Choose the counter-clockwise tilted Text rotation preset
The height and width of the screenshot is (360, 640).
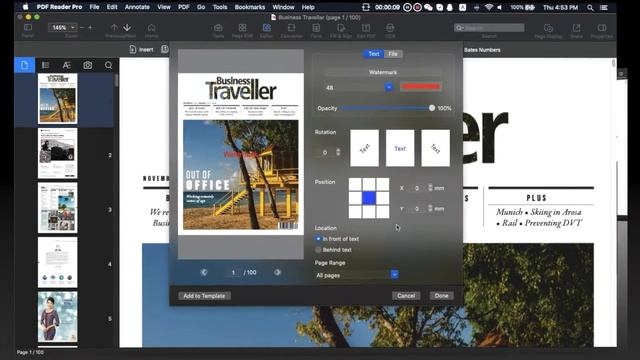click(364, 148)
